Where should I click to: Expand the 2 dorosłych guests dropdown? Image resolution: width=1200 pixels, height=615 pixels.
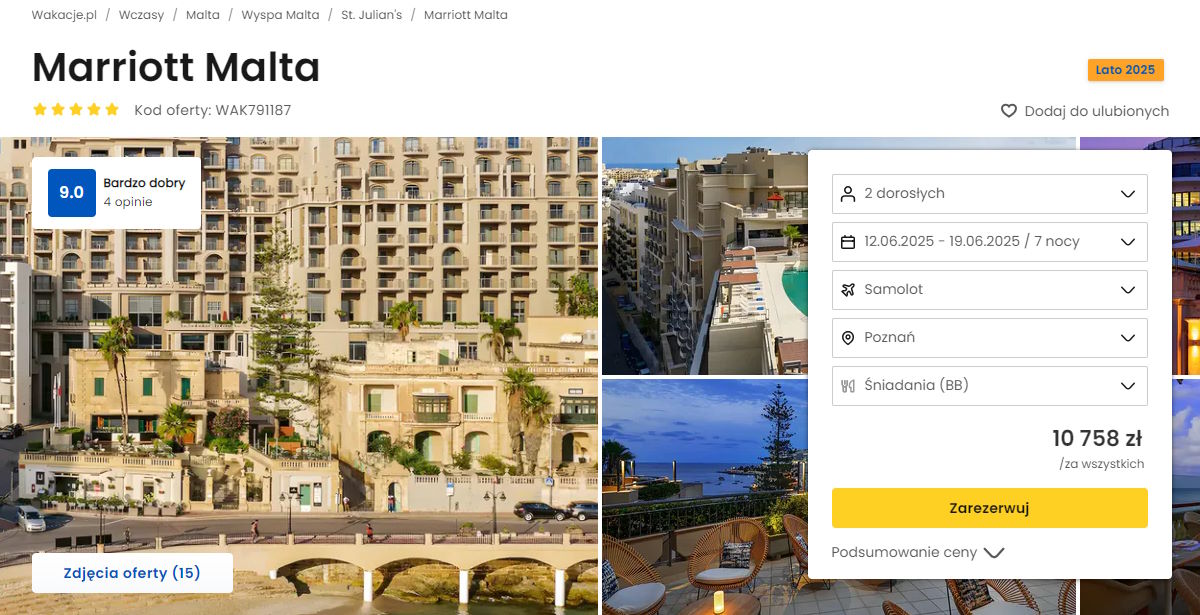[x=989, y=194]
